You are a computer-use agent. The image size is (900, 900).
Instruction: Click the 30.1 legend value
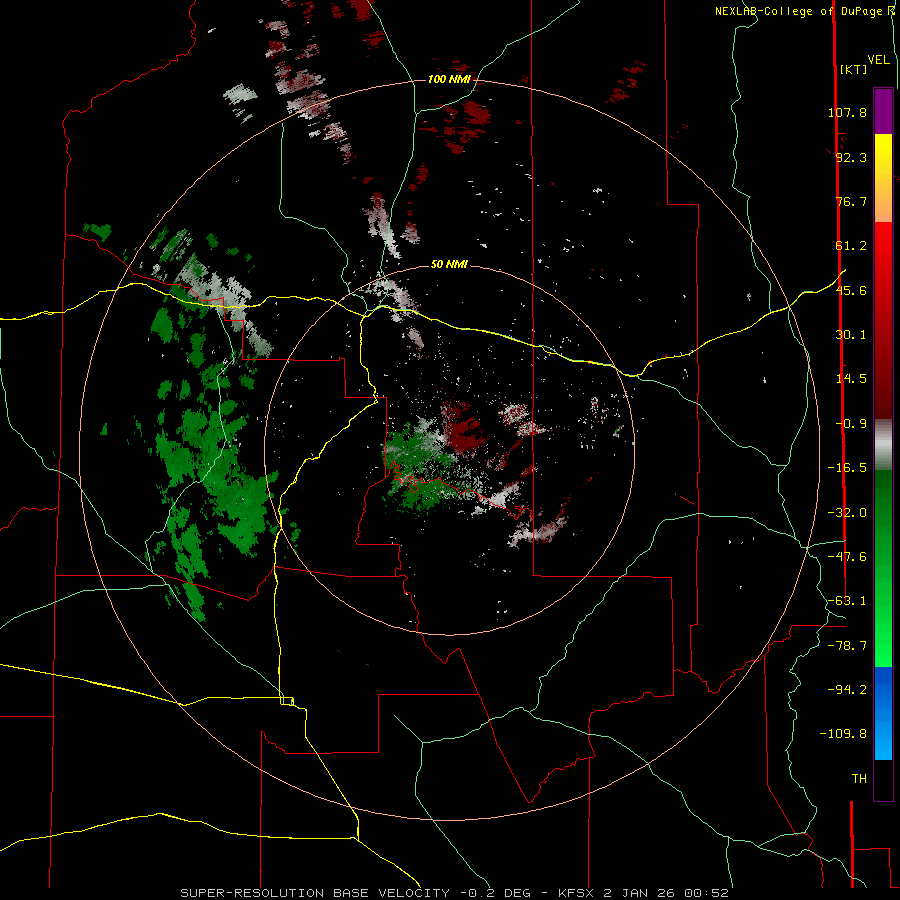(851, 335)
